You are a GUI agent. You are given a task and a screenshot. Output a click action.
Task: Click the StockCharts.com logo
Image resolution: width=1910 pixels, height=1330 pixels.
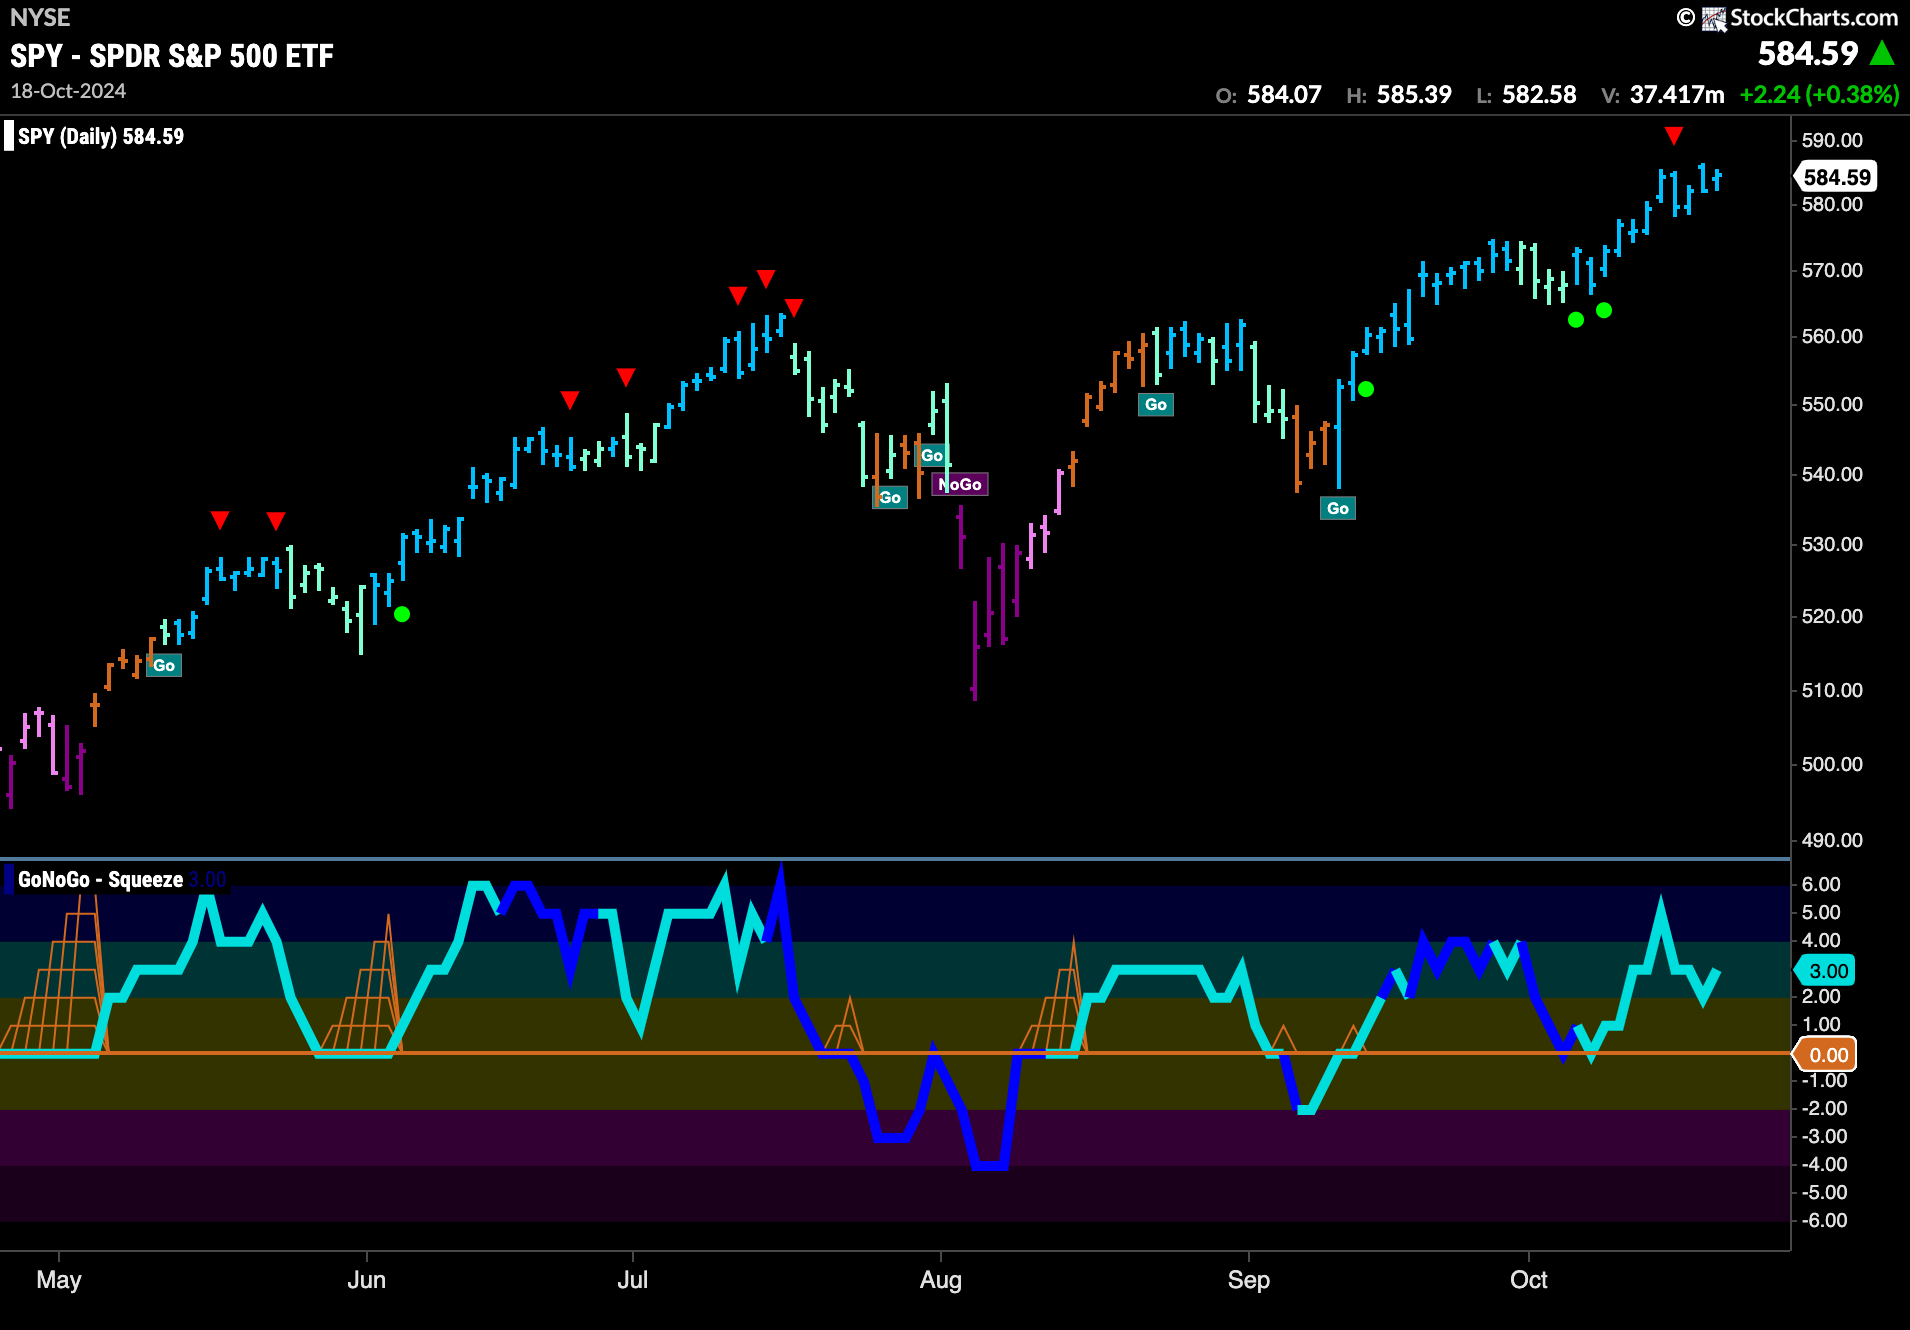pos(1788,18)
